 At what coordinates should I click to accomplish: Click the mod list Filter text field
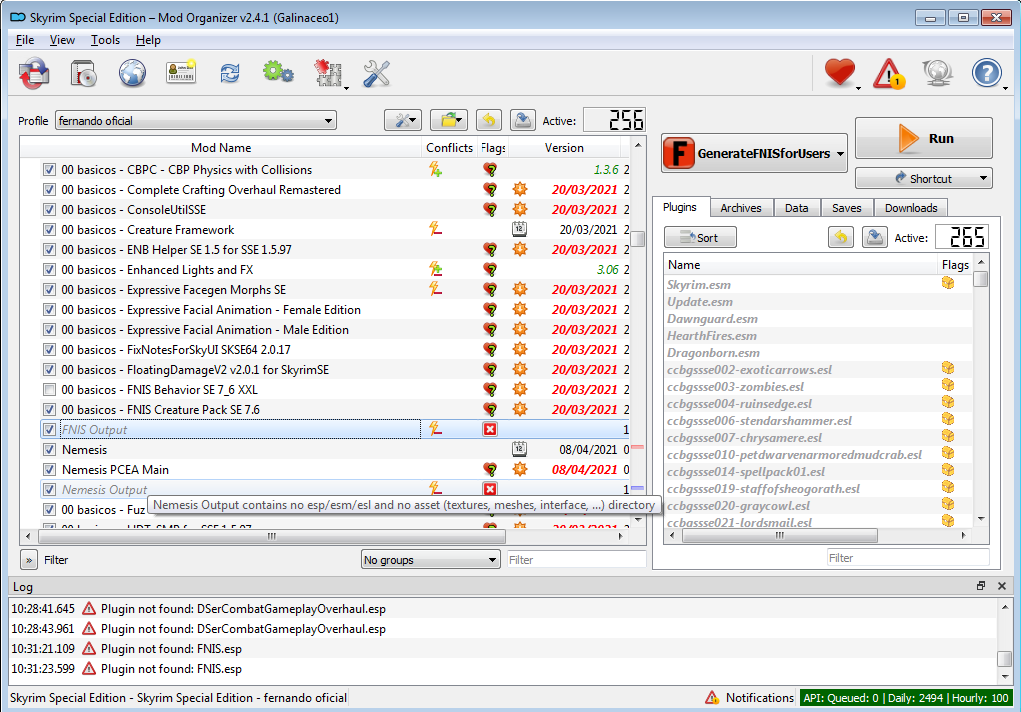(576, 560)
